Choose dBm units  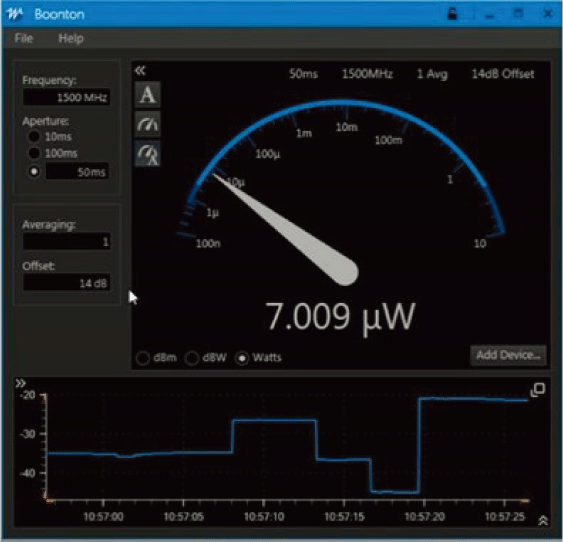143,358
